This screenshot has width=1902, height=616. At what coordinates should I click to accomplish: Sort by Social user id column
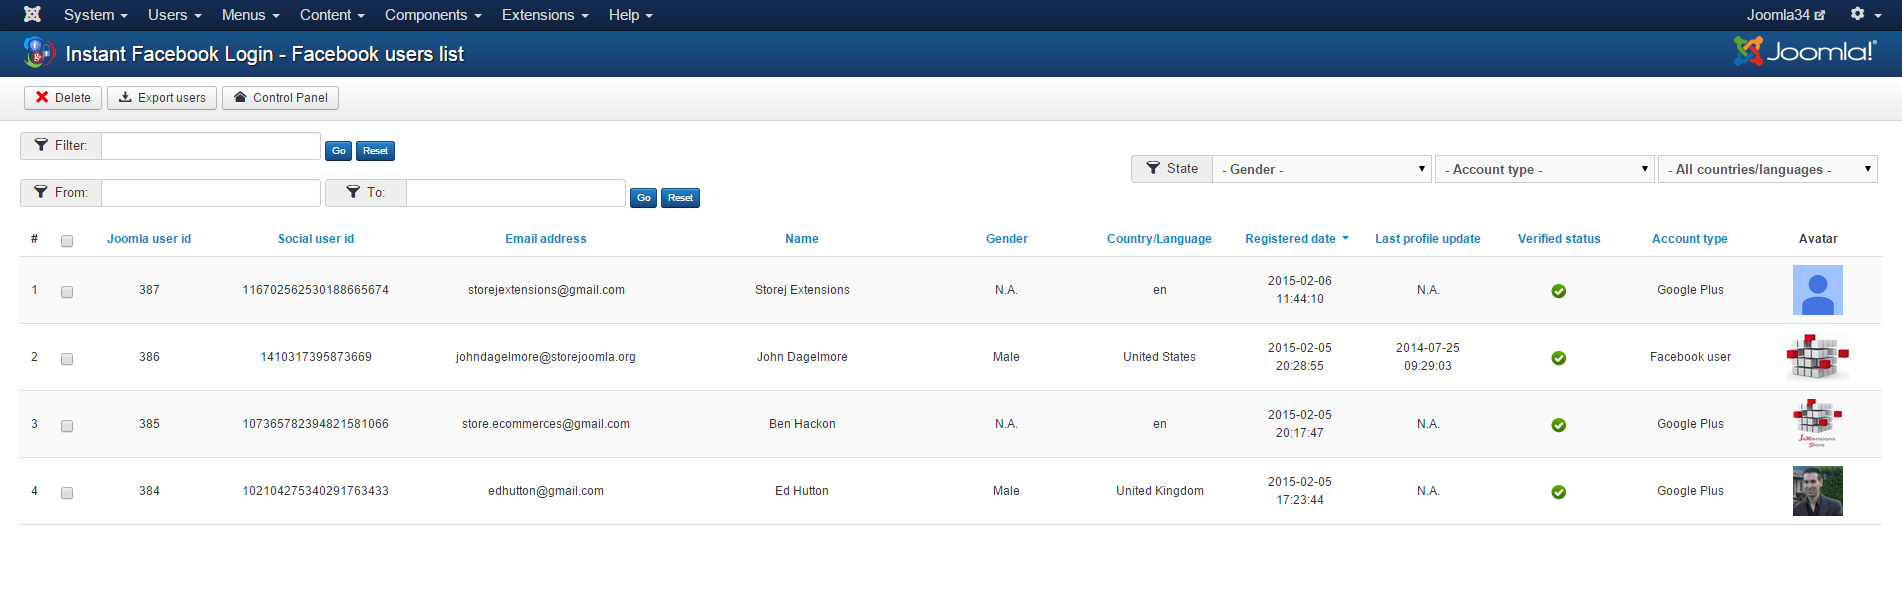coord(316,239)
